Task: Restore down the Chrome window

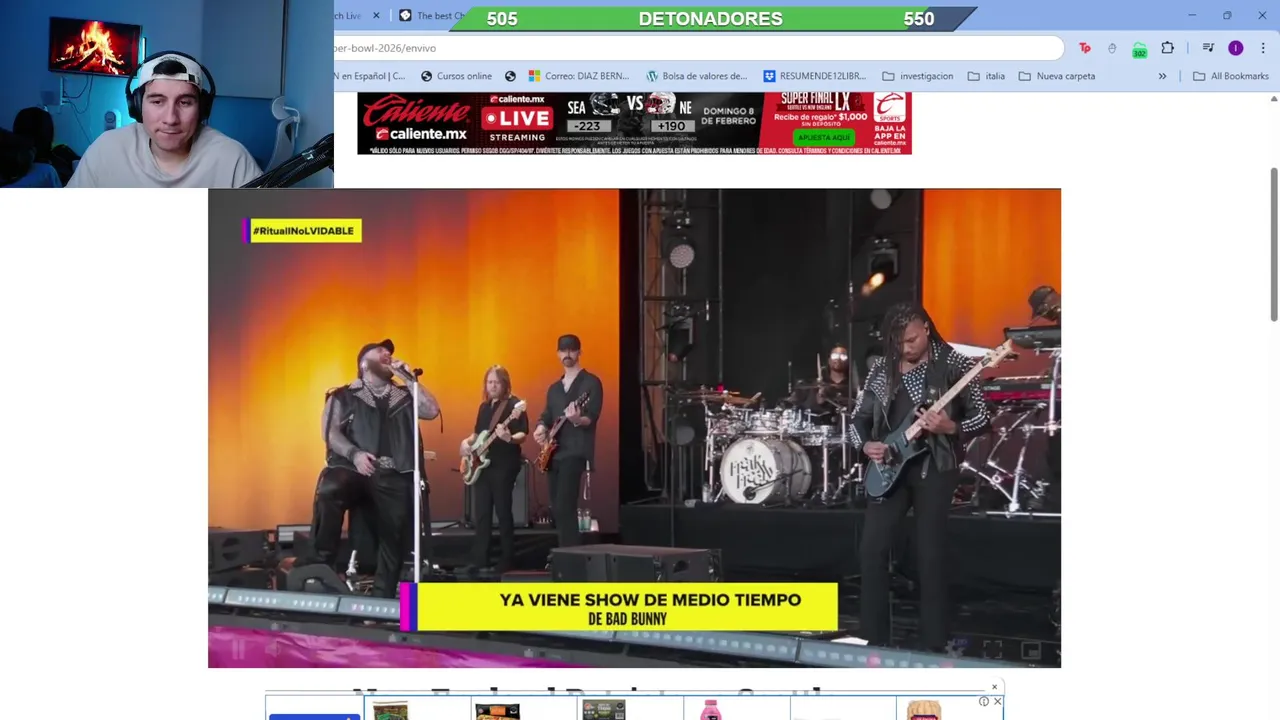Action: [x=1227, y=15]
